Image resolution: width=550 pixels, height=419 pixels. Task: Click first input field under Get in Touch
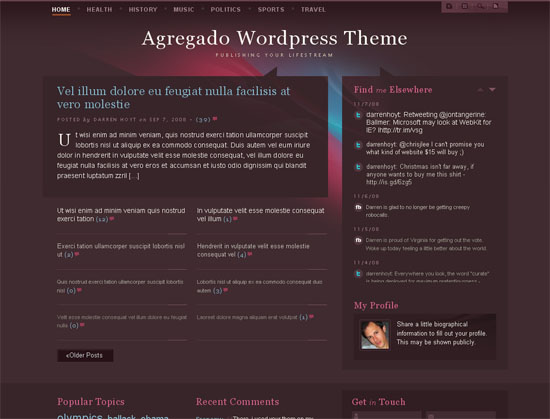tap(387, 415)
